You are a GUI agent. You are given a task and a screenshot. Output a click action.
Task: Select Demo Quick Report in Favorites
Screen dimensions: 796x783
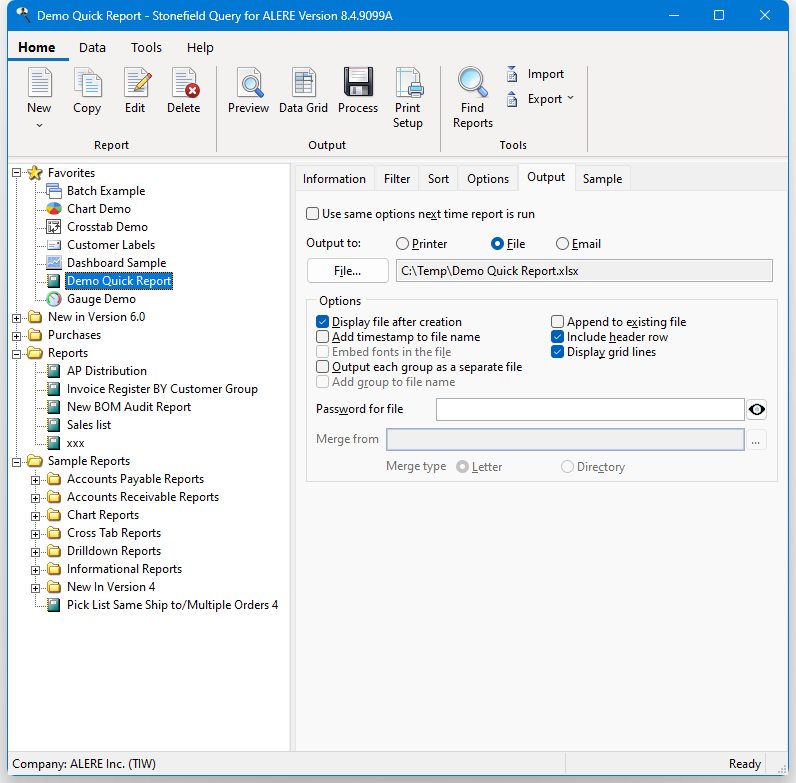click(119, 281)
